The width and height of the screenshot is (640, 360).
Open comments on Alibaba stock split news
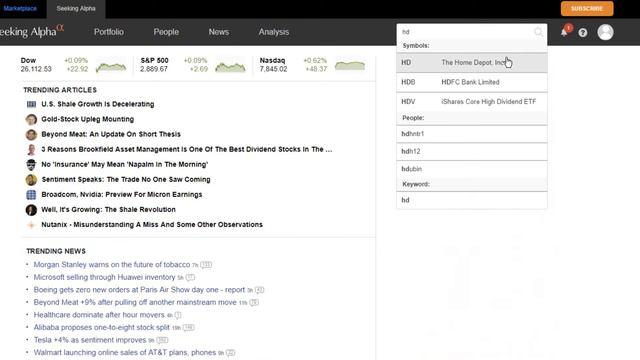189,328
